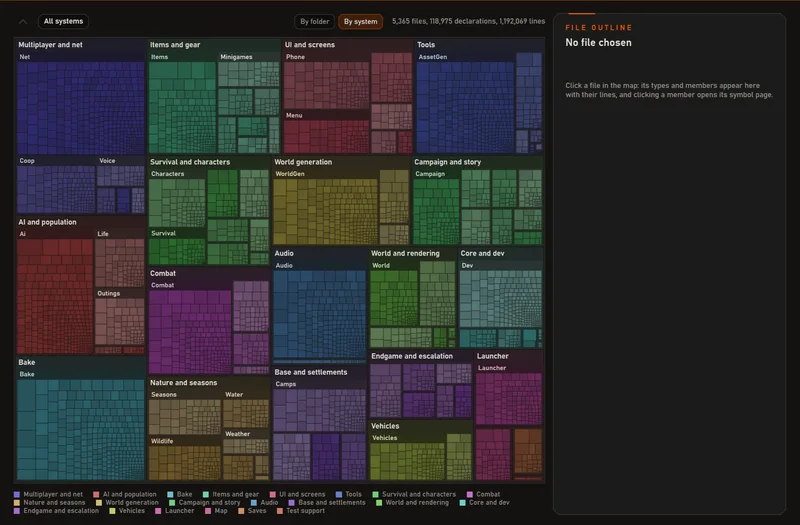Open the UI and screens treemap header
The image size is (800, 525).
tap(310, 45)
